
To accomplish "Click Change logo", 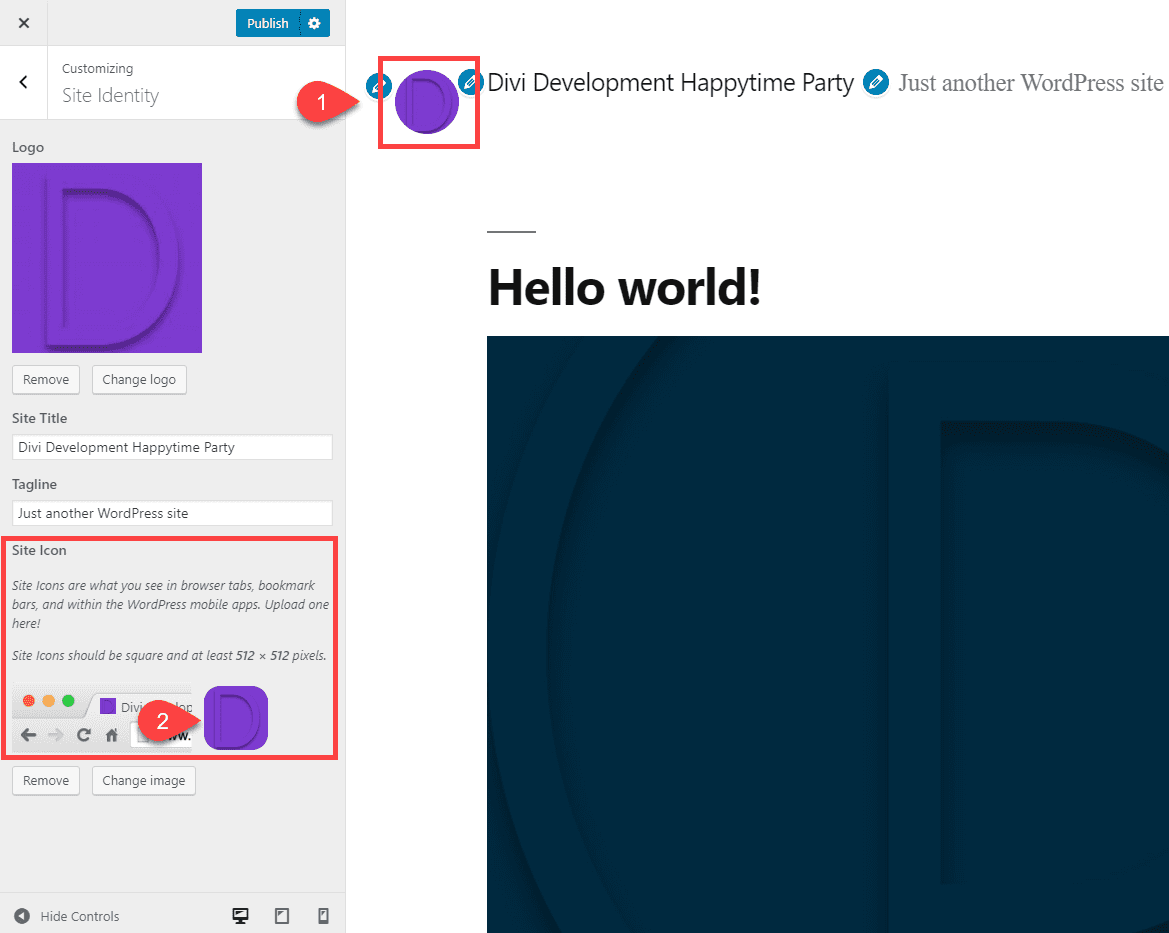I will (x=139, y=380).
